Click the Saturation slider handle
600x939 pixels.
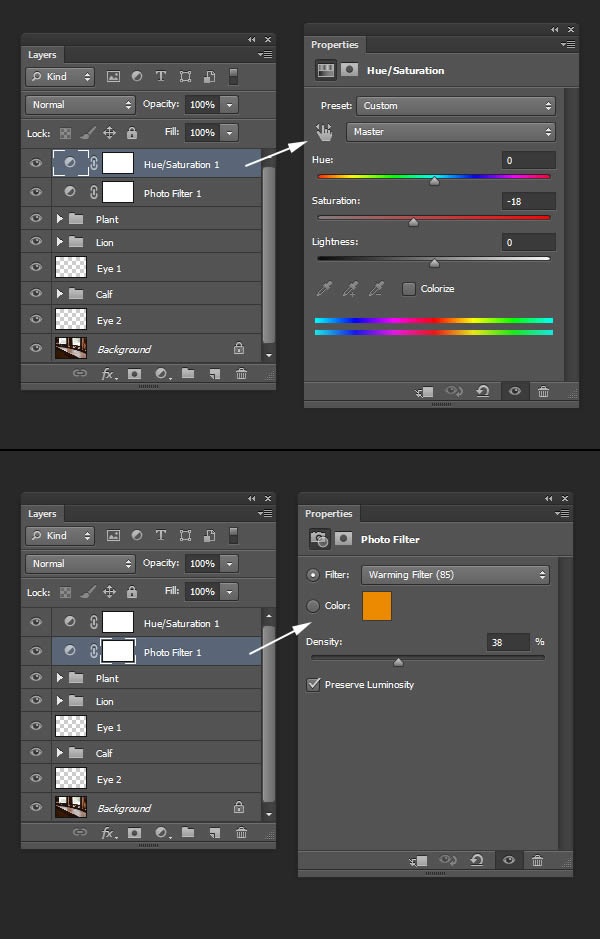[413, 222]
